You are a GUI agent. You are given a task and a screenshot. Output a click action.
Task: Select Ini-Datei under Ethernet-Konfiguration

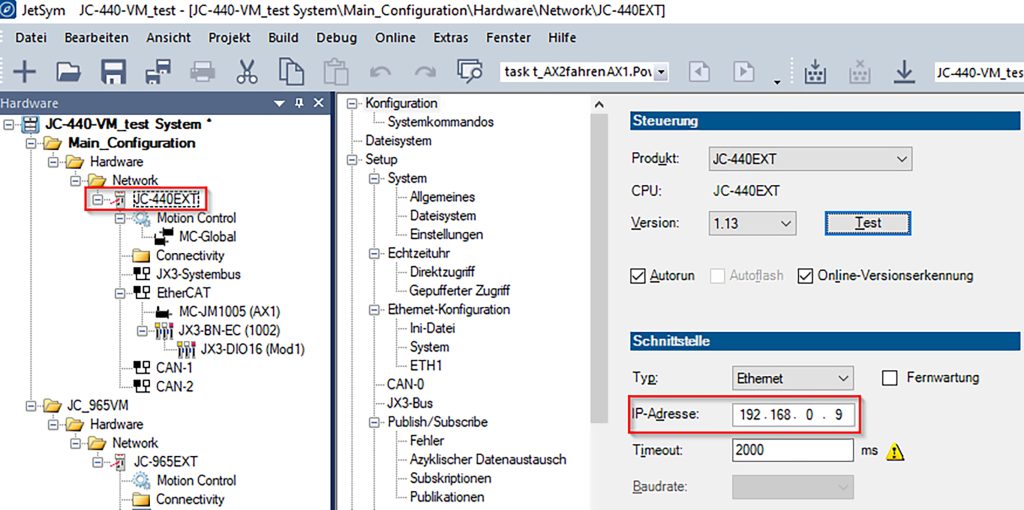coord(432,328)
